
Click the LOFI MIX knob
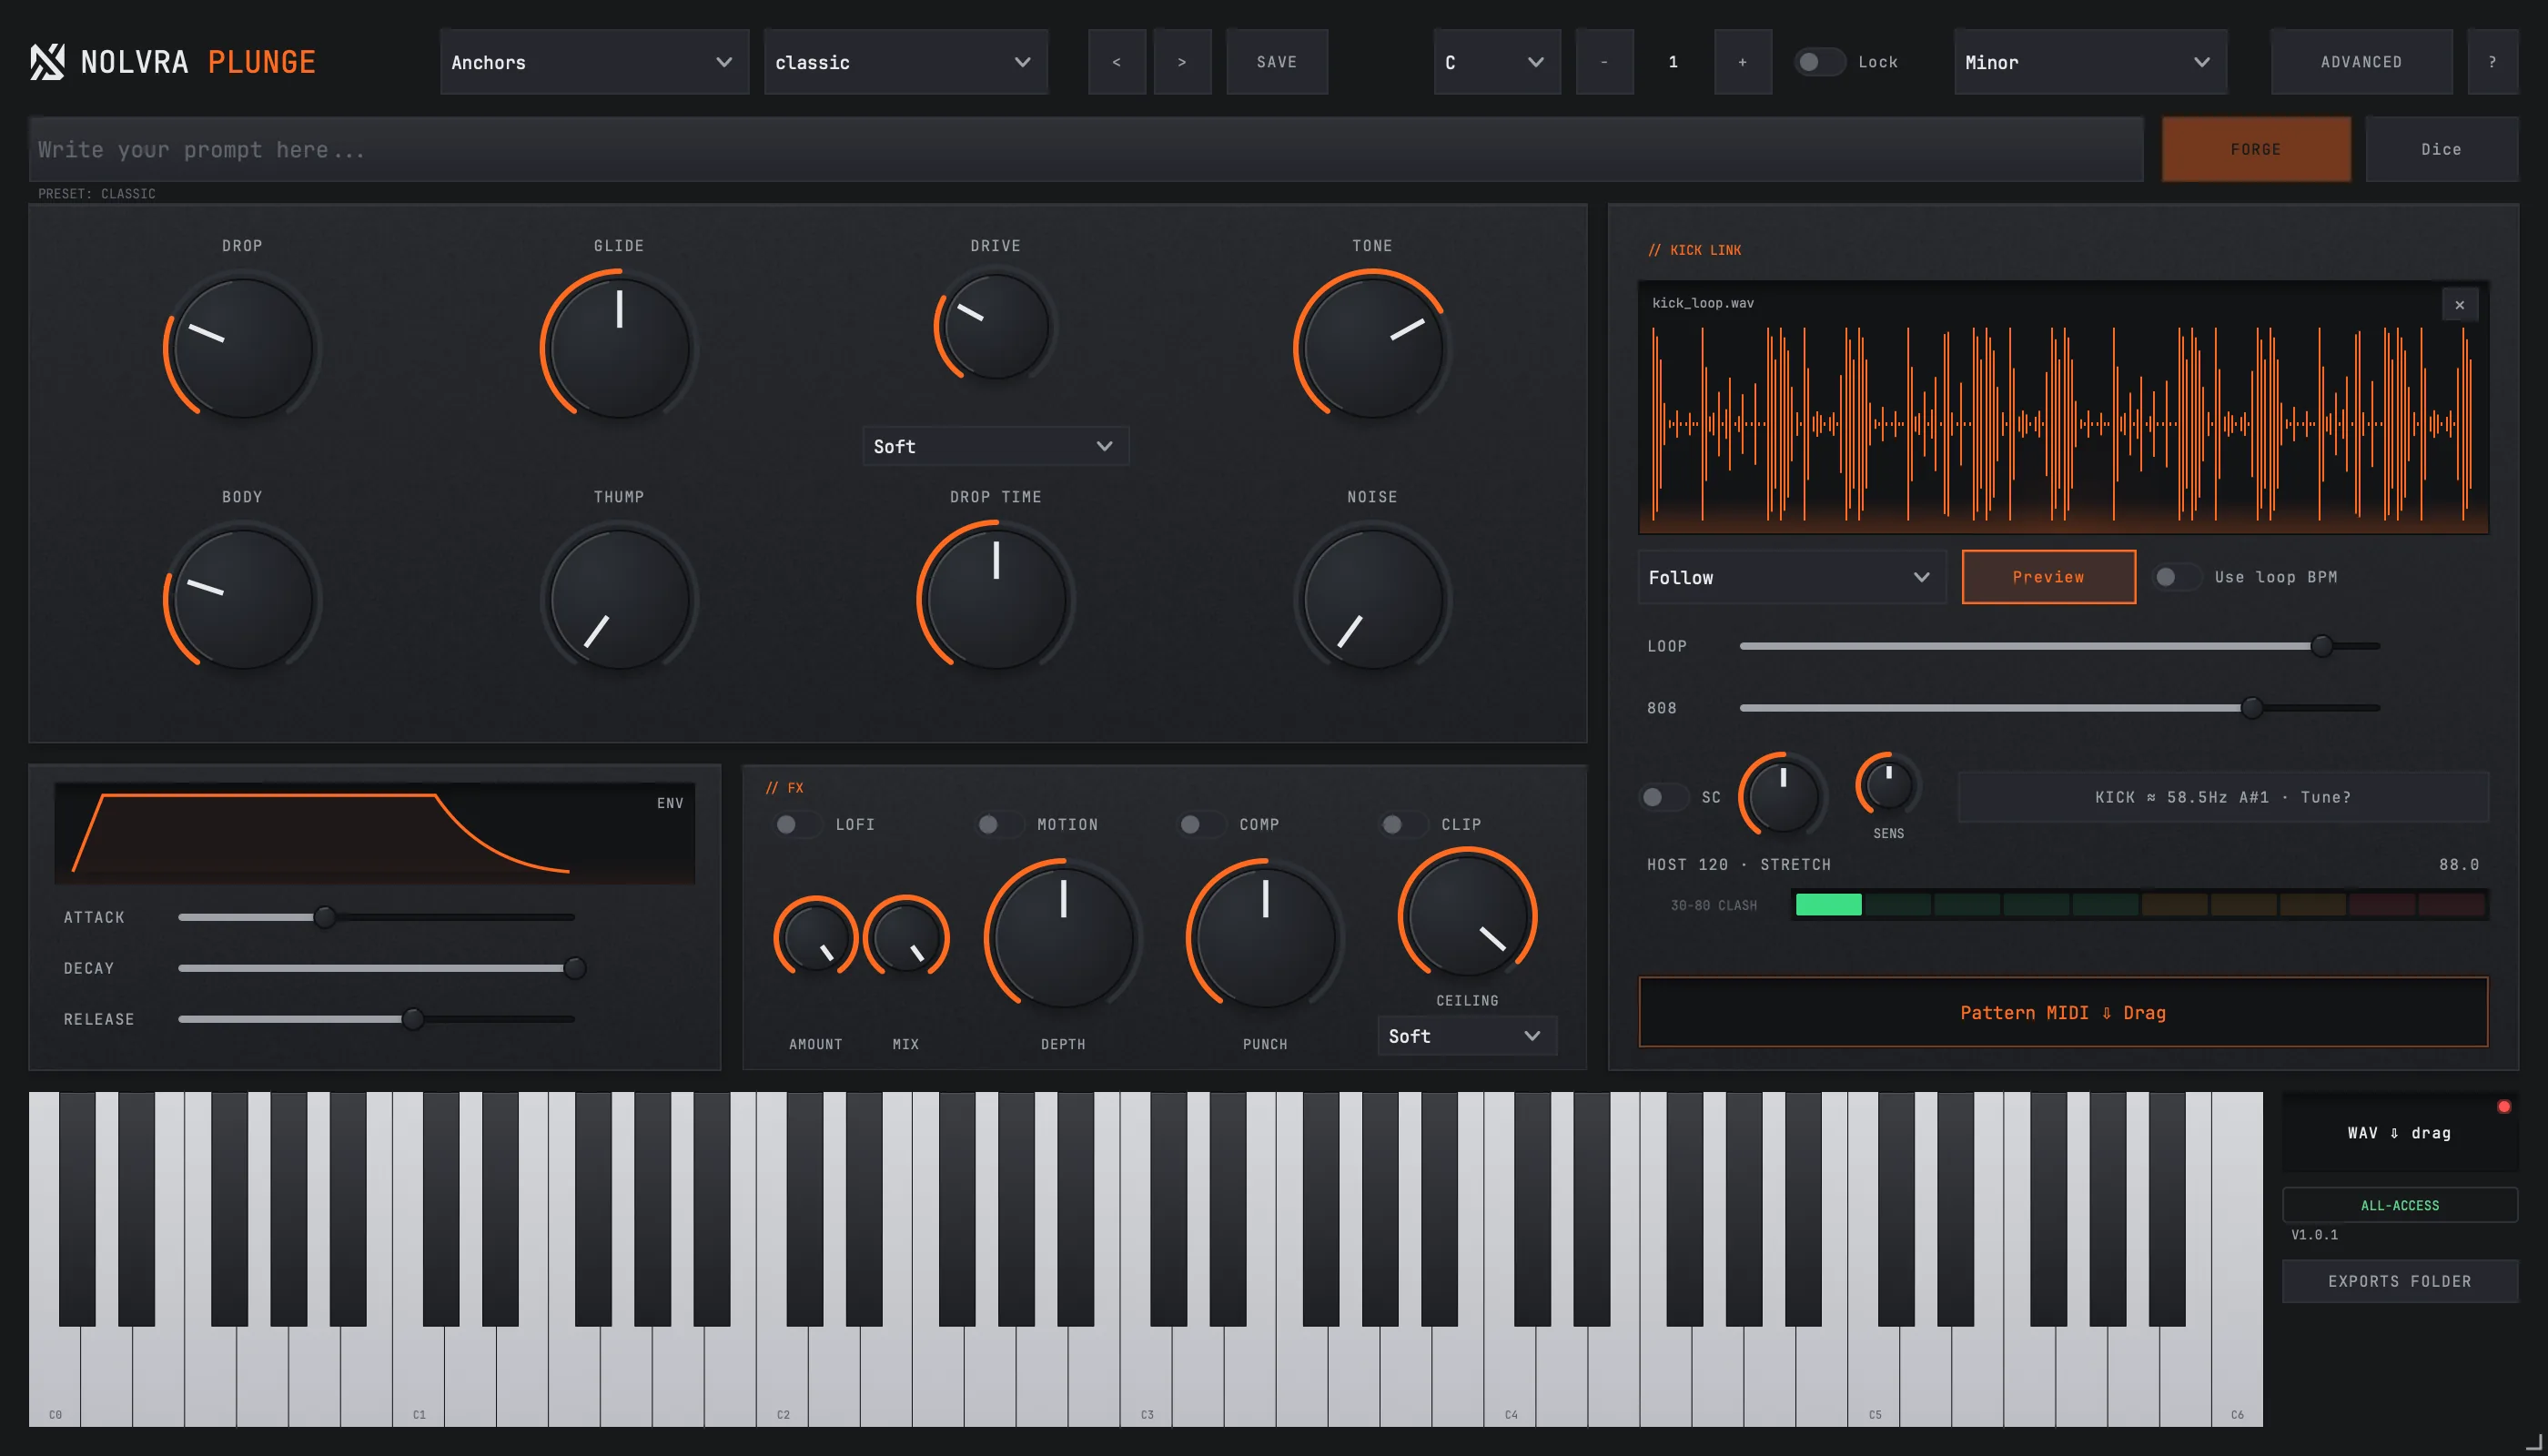[x=906, y=938]
